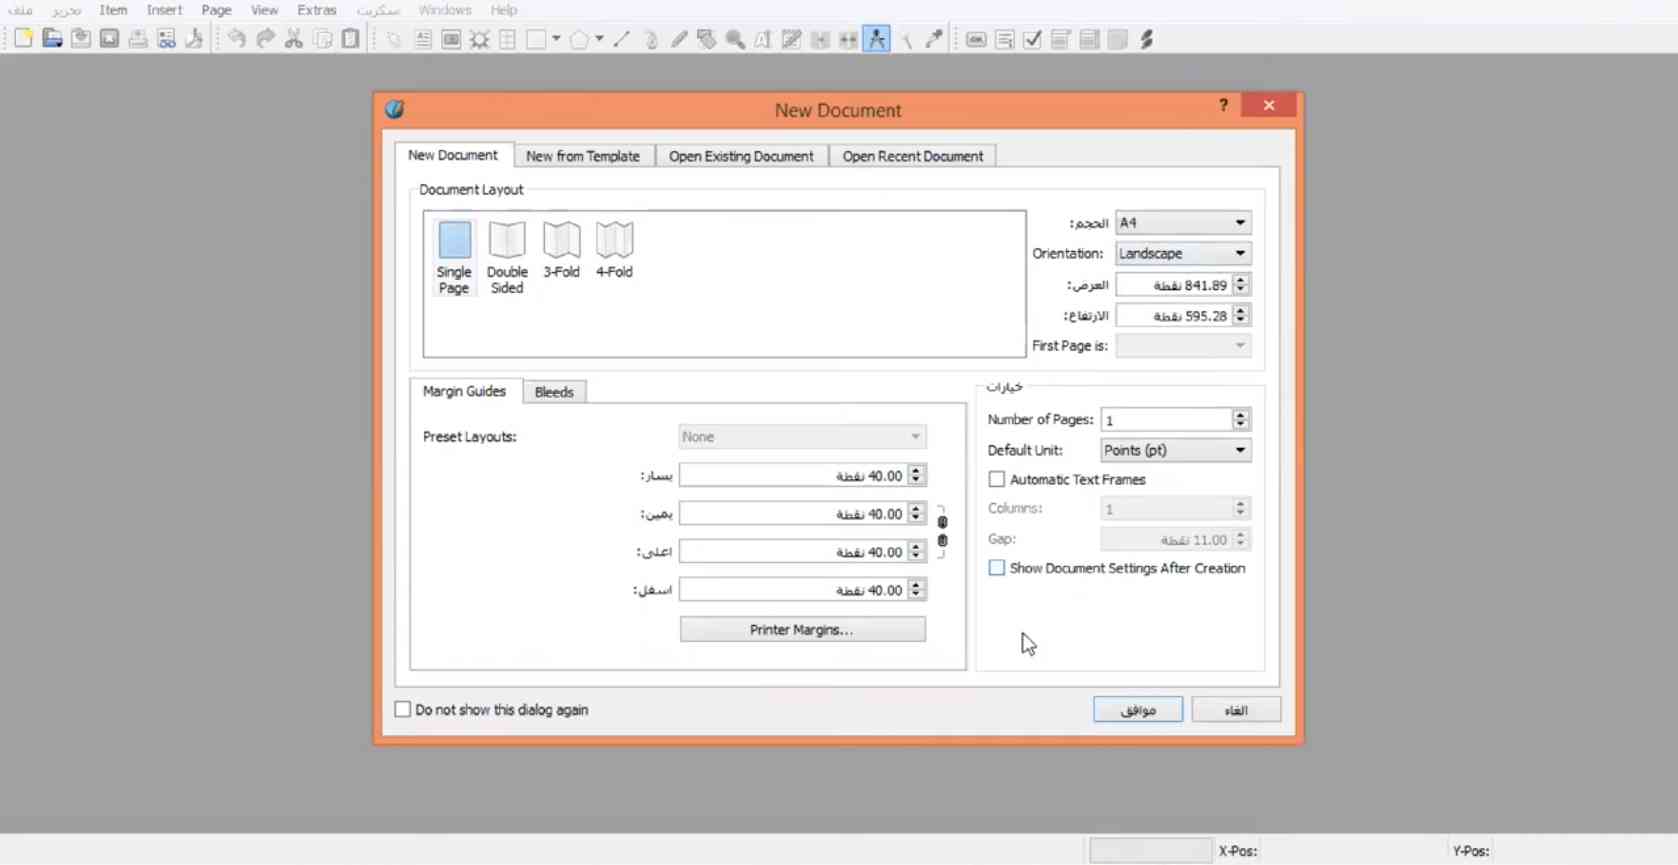This screenshot has height=865, width=1678.
Task: Click the موافق (OK) button
Action: pos(1138,709)
